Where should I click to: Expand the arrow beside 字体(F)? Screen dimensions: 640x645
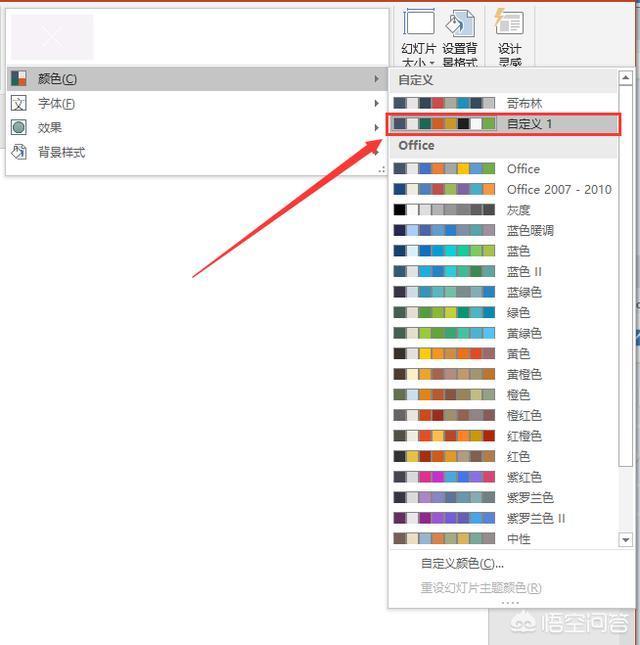tap(376, 103)
